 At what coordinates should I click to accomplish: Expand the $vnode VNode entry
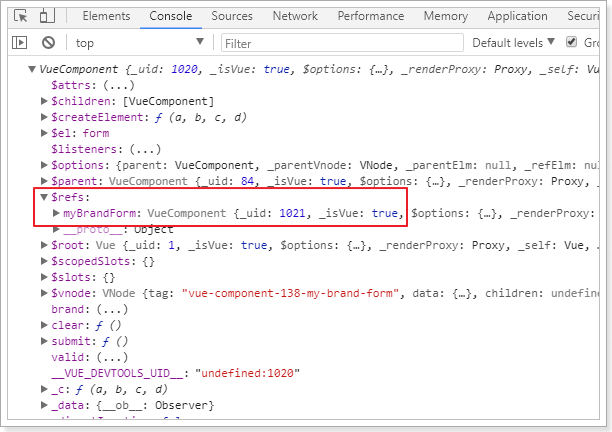44,293
